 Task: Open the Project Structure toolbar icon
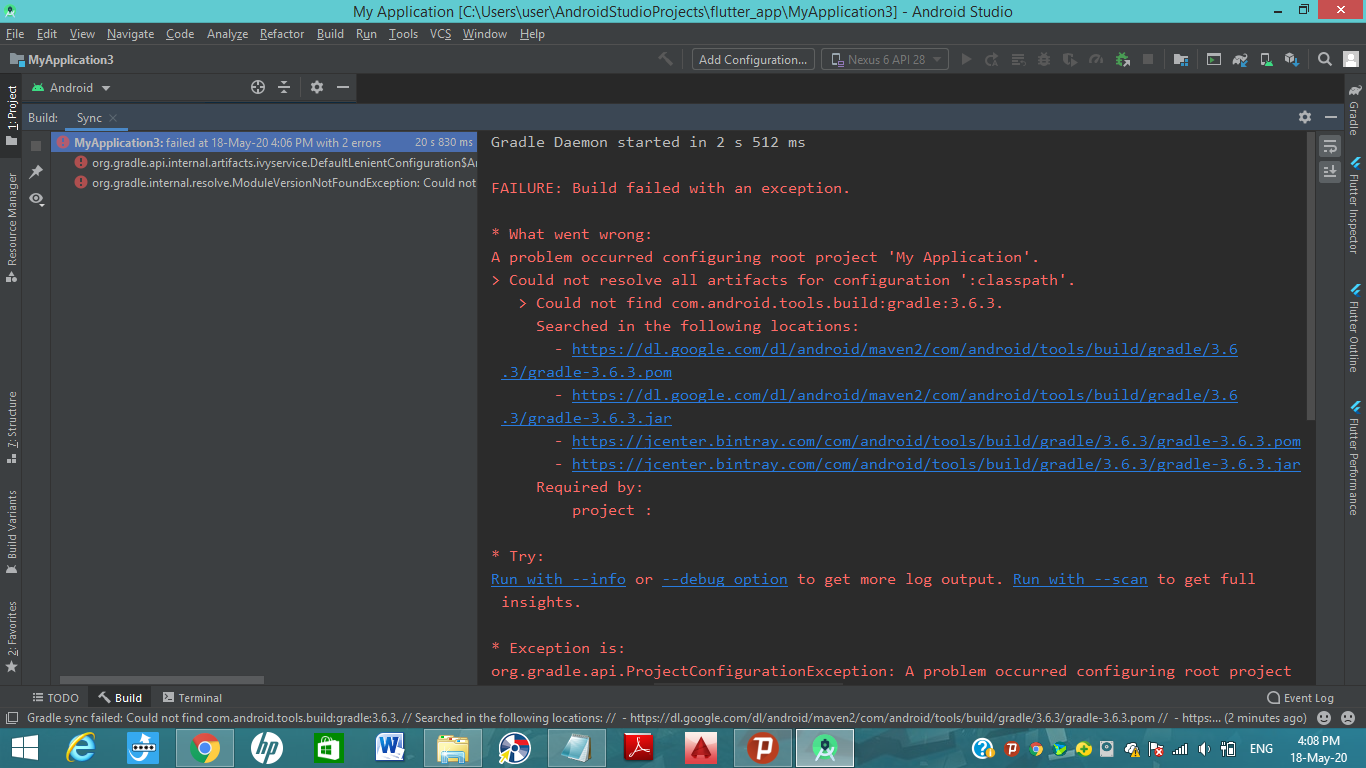click(x=1181, y=59)
